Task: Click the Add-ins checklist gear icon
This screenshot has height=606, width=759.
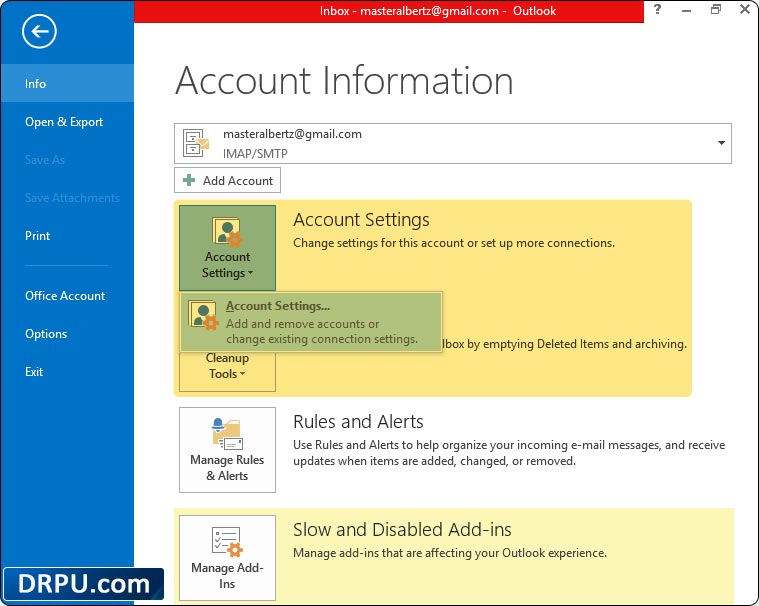Action: [x=227, y=542]
